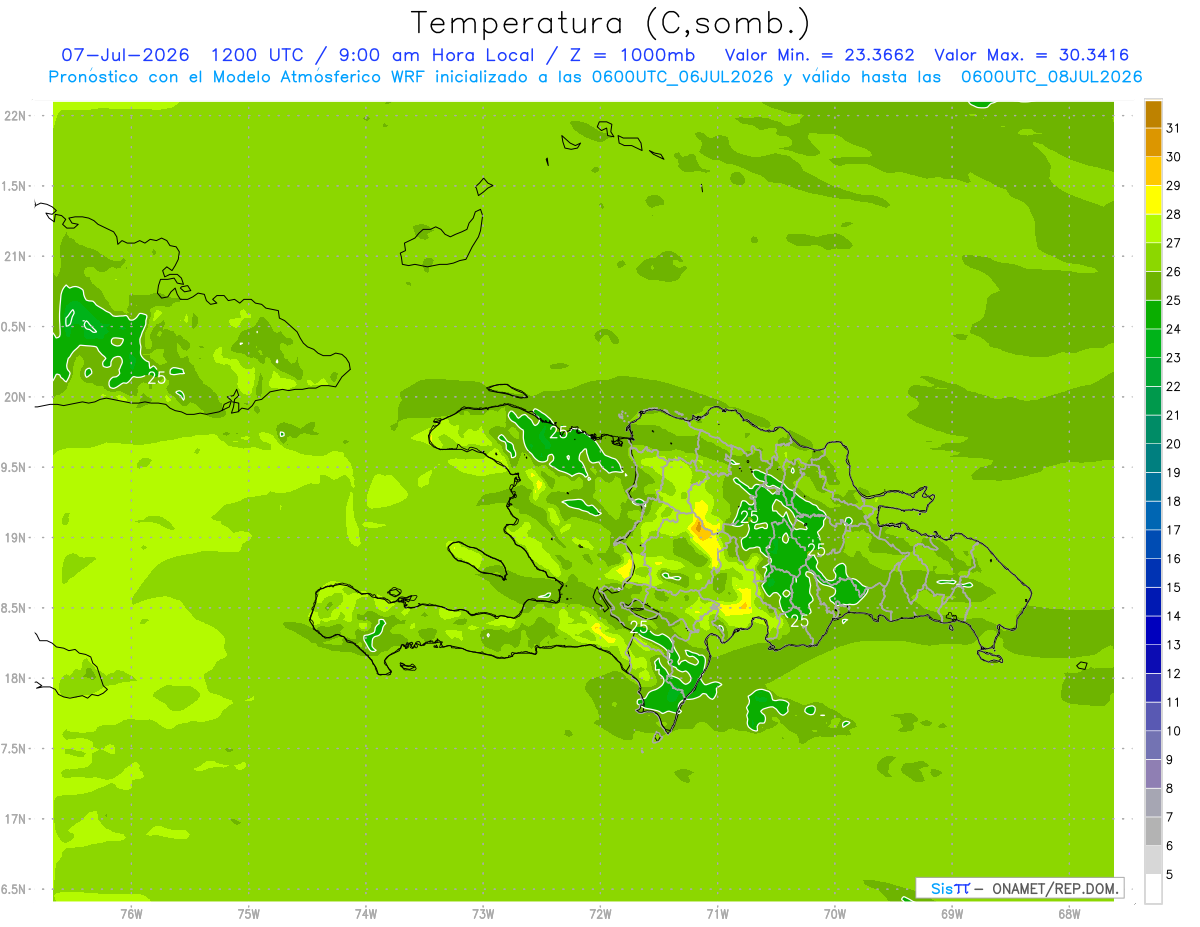1200x927 pixels.
Task: Click the 17N latitude axis label
Action: tap(14, 819)
